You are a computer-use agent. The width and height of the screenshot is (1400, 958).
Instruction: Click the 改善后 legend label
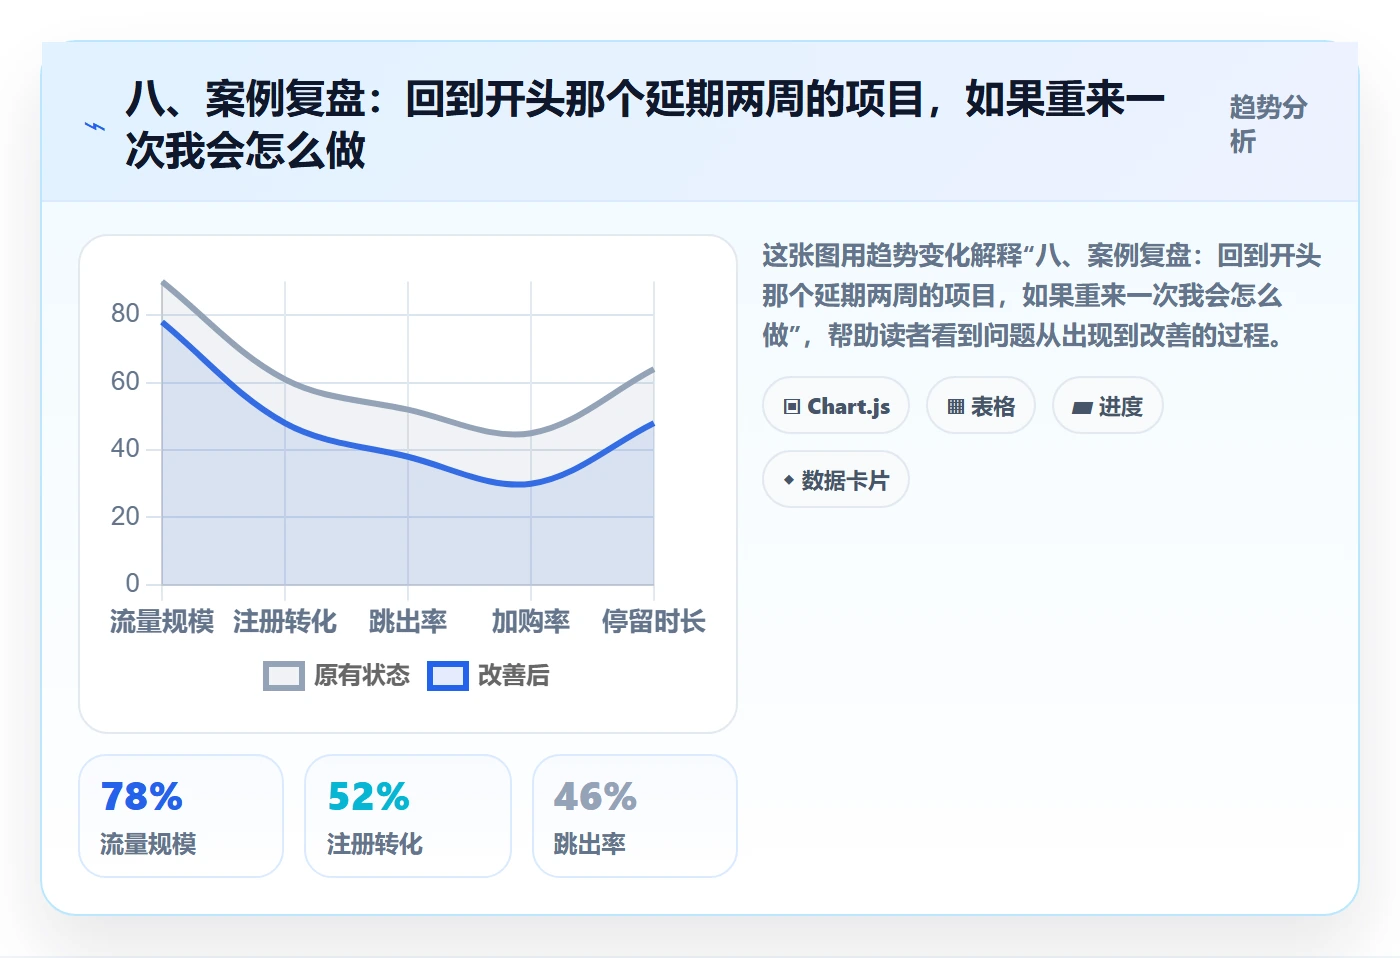[x=514, y=676]
